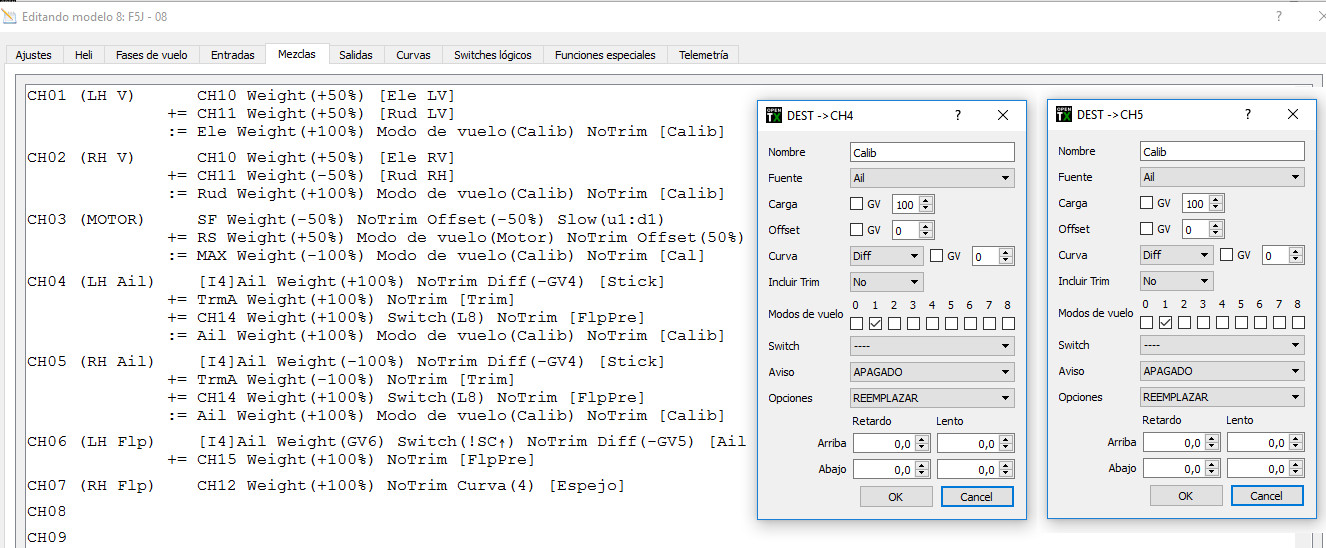Open the Switches lógicos tab

click(492, 55)
